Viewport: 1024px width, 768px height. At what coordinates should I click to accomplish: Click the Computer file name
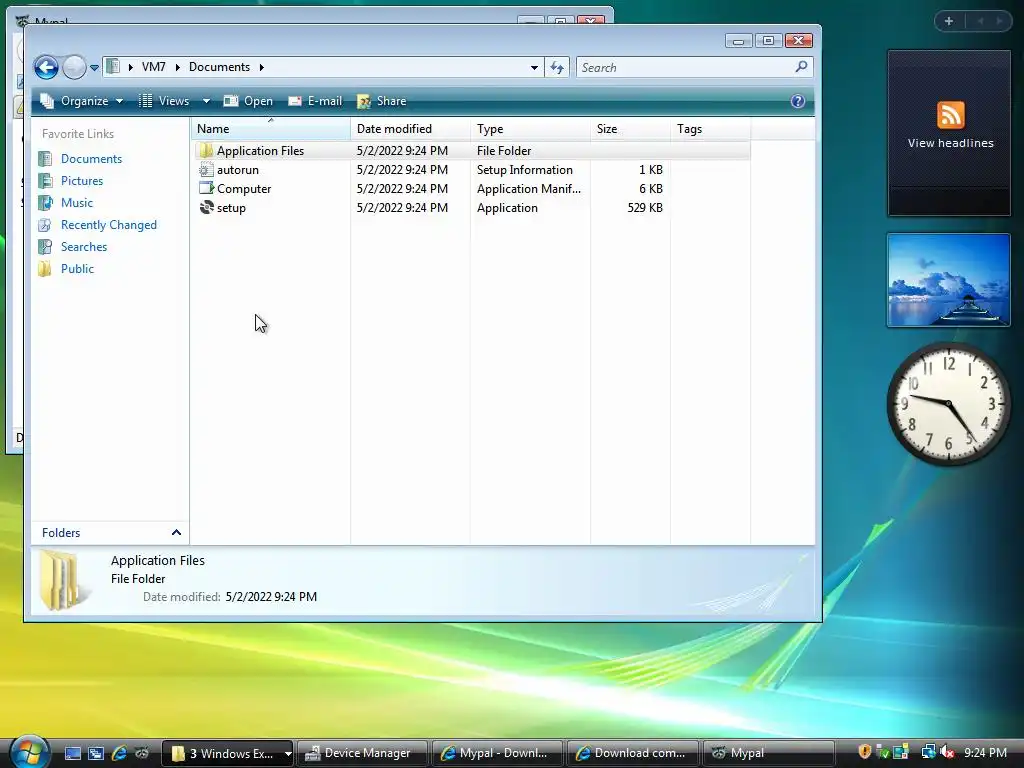pyautogui.click(x=244, y=189)
